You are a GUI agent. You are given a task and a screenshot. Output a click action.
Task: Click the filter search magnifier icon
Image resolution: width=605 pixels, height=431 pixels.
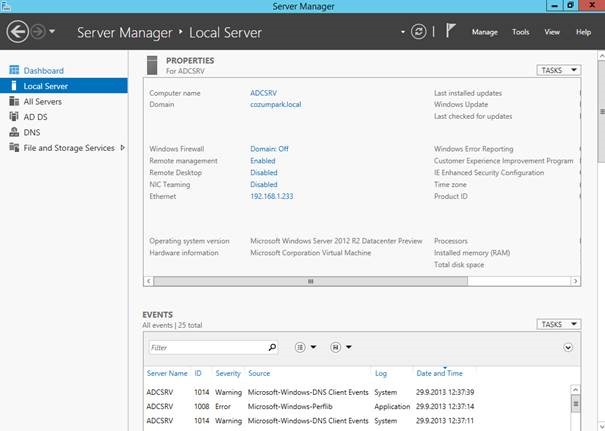point(272,347)
